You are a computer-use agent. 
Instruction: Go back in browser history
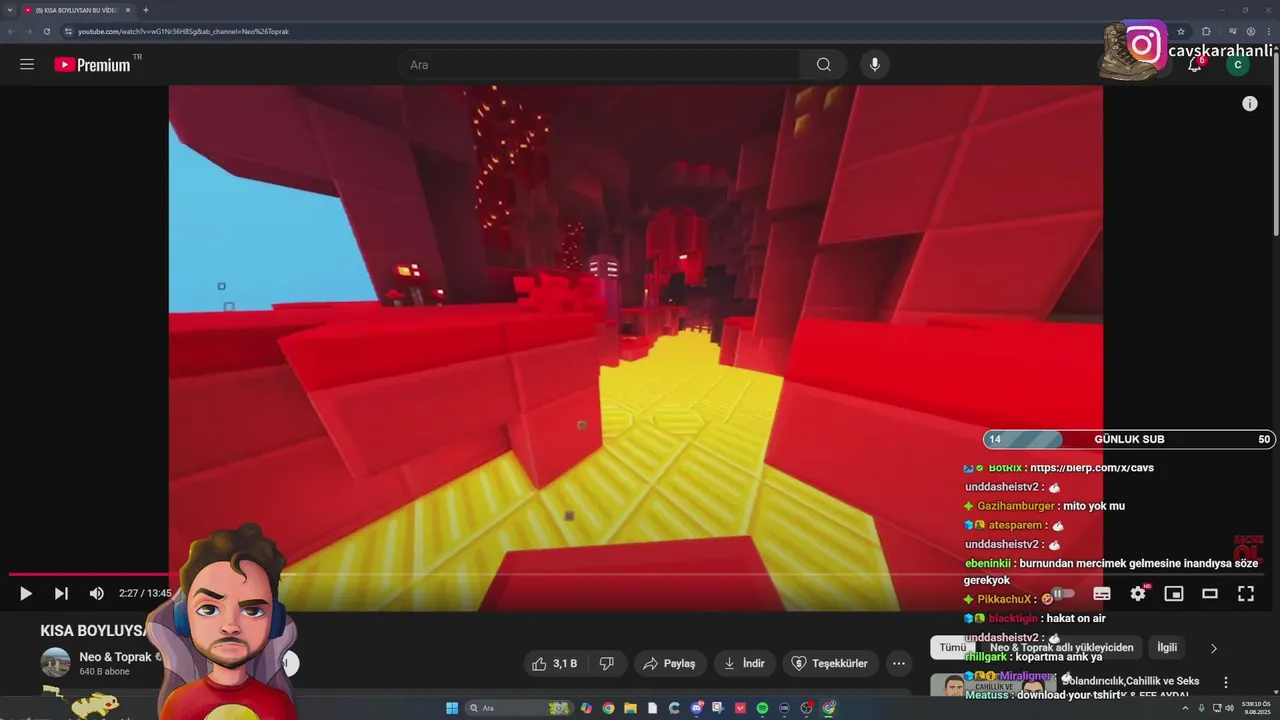pyautogui.click(x=11, y=31)
